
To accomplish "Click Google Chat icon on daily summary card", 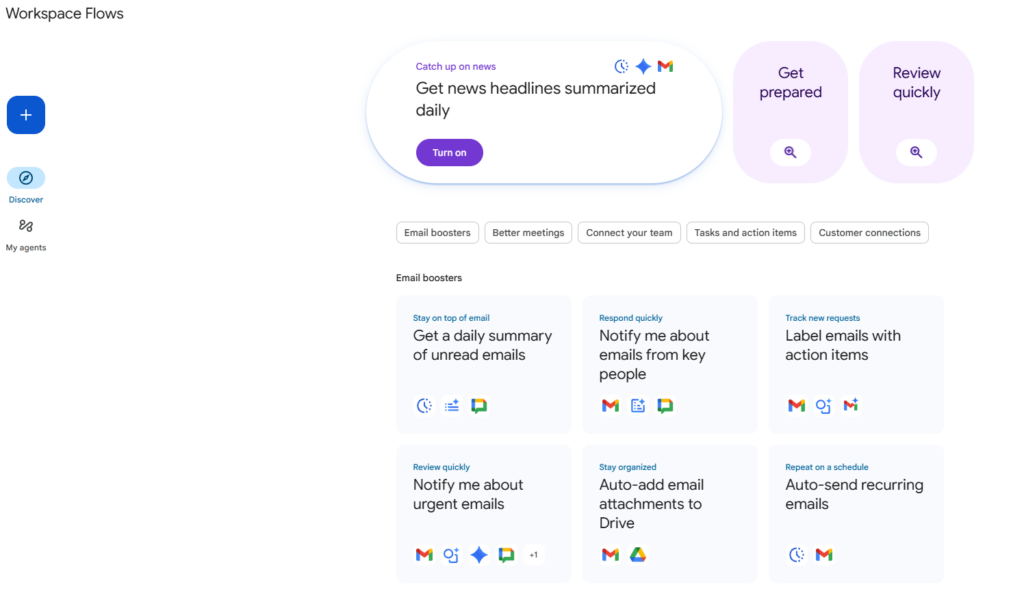I will (479, 405).
